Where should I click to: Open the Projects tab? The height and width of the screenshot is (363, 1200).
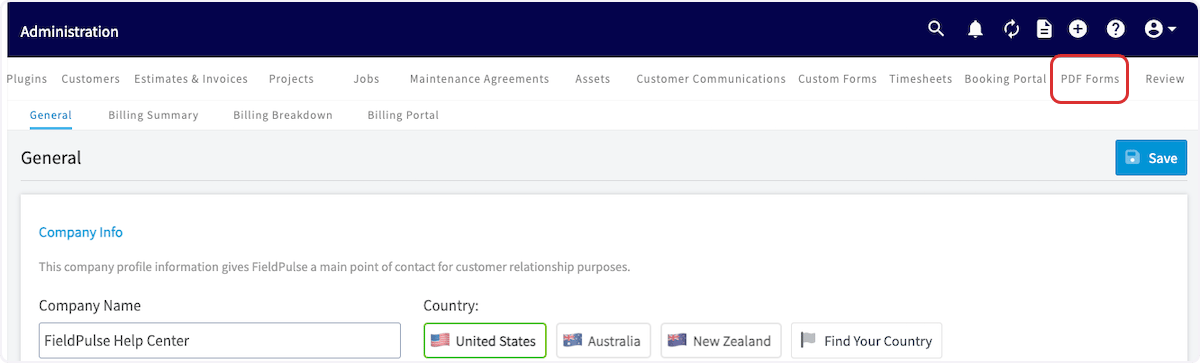pos(291,79)
